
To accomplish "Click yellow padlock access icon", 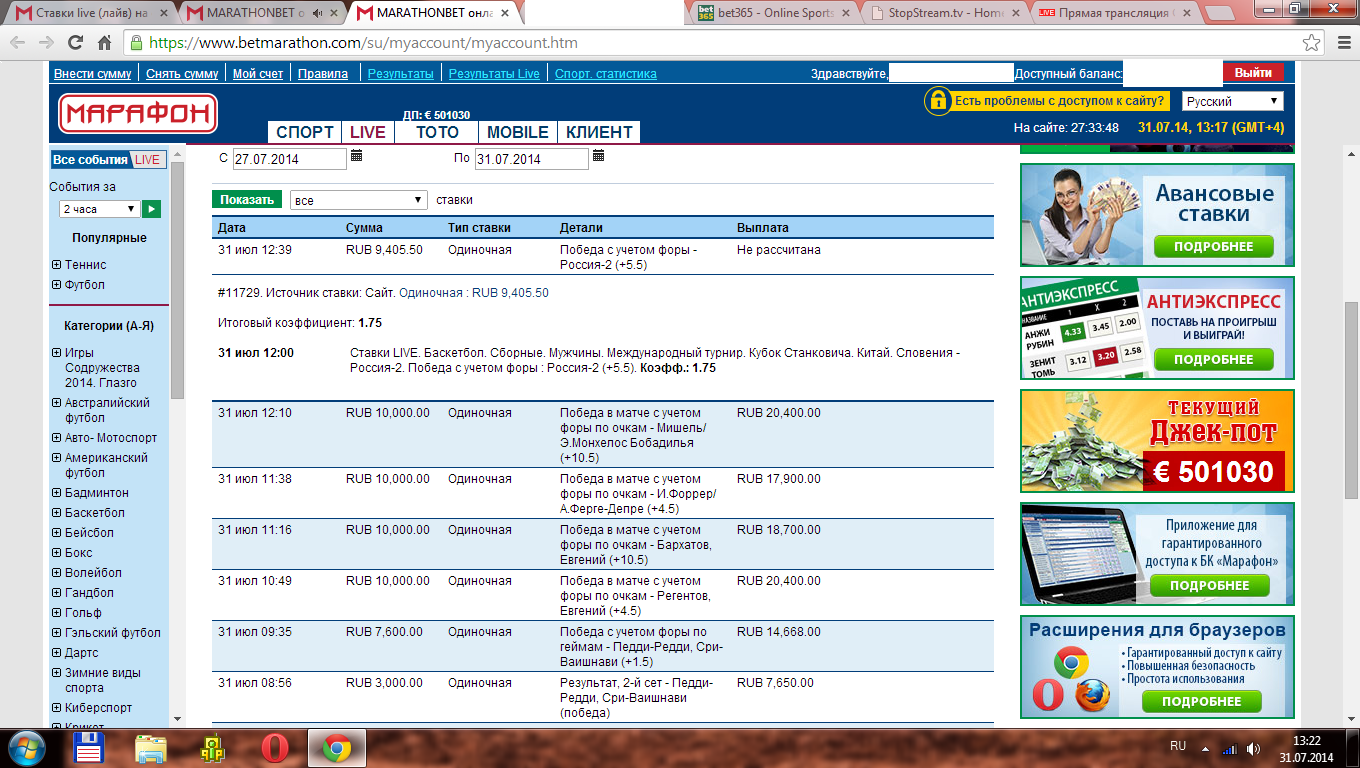I will pyautogui.click(x=938, y=100).
